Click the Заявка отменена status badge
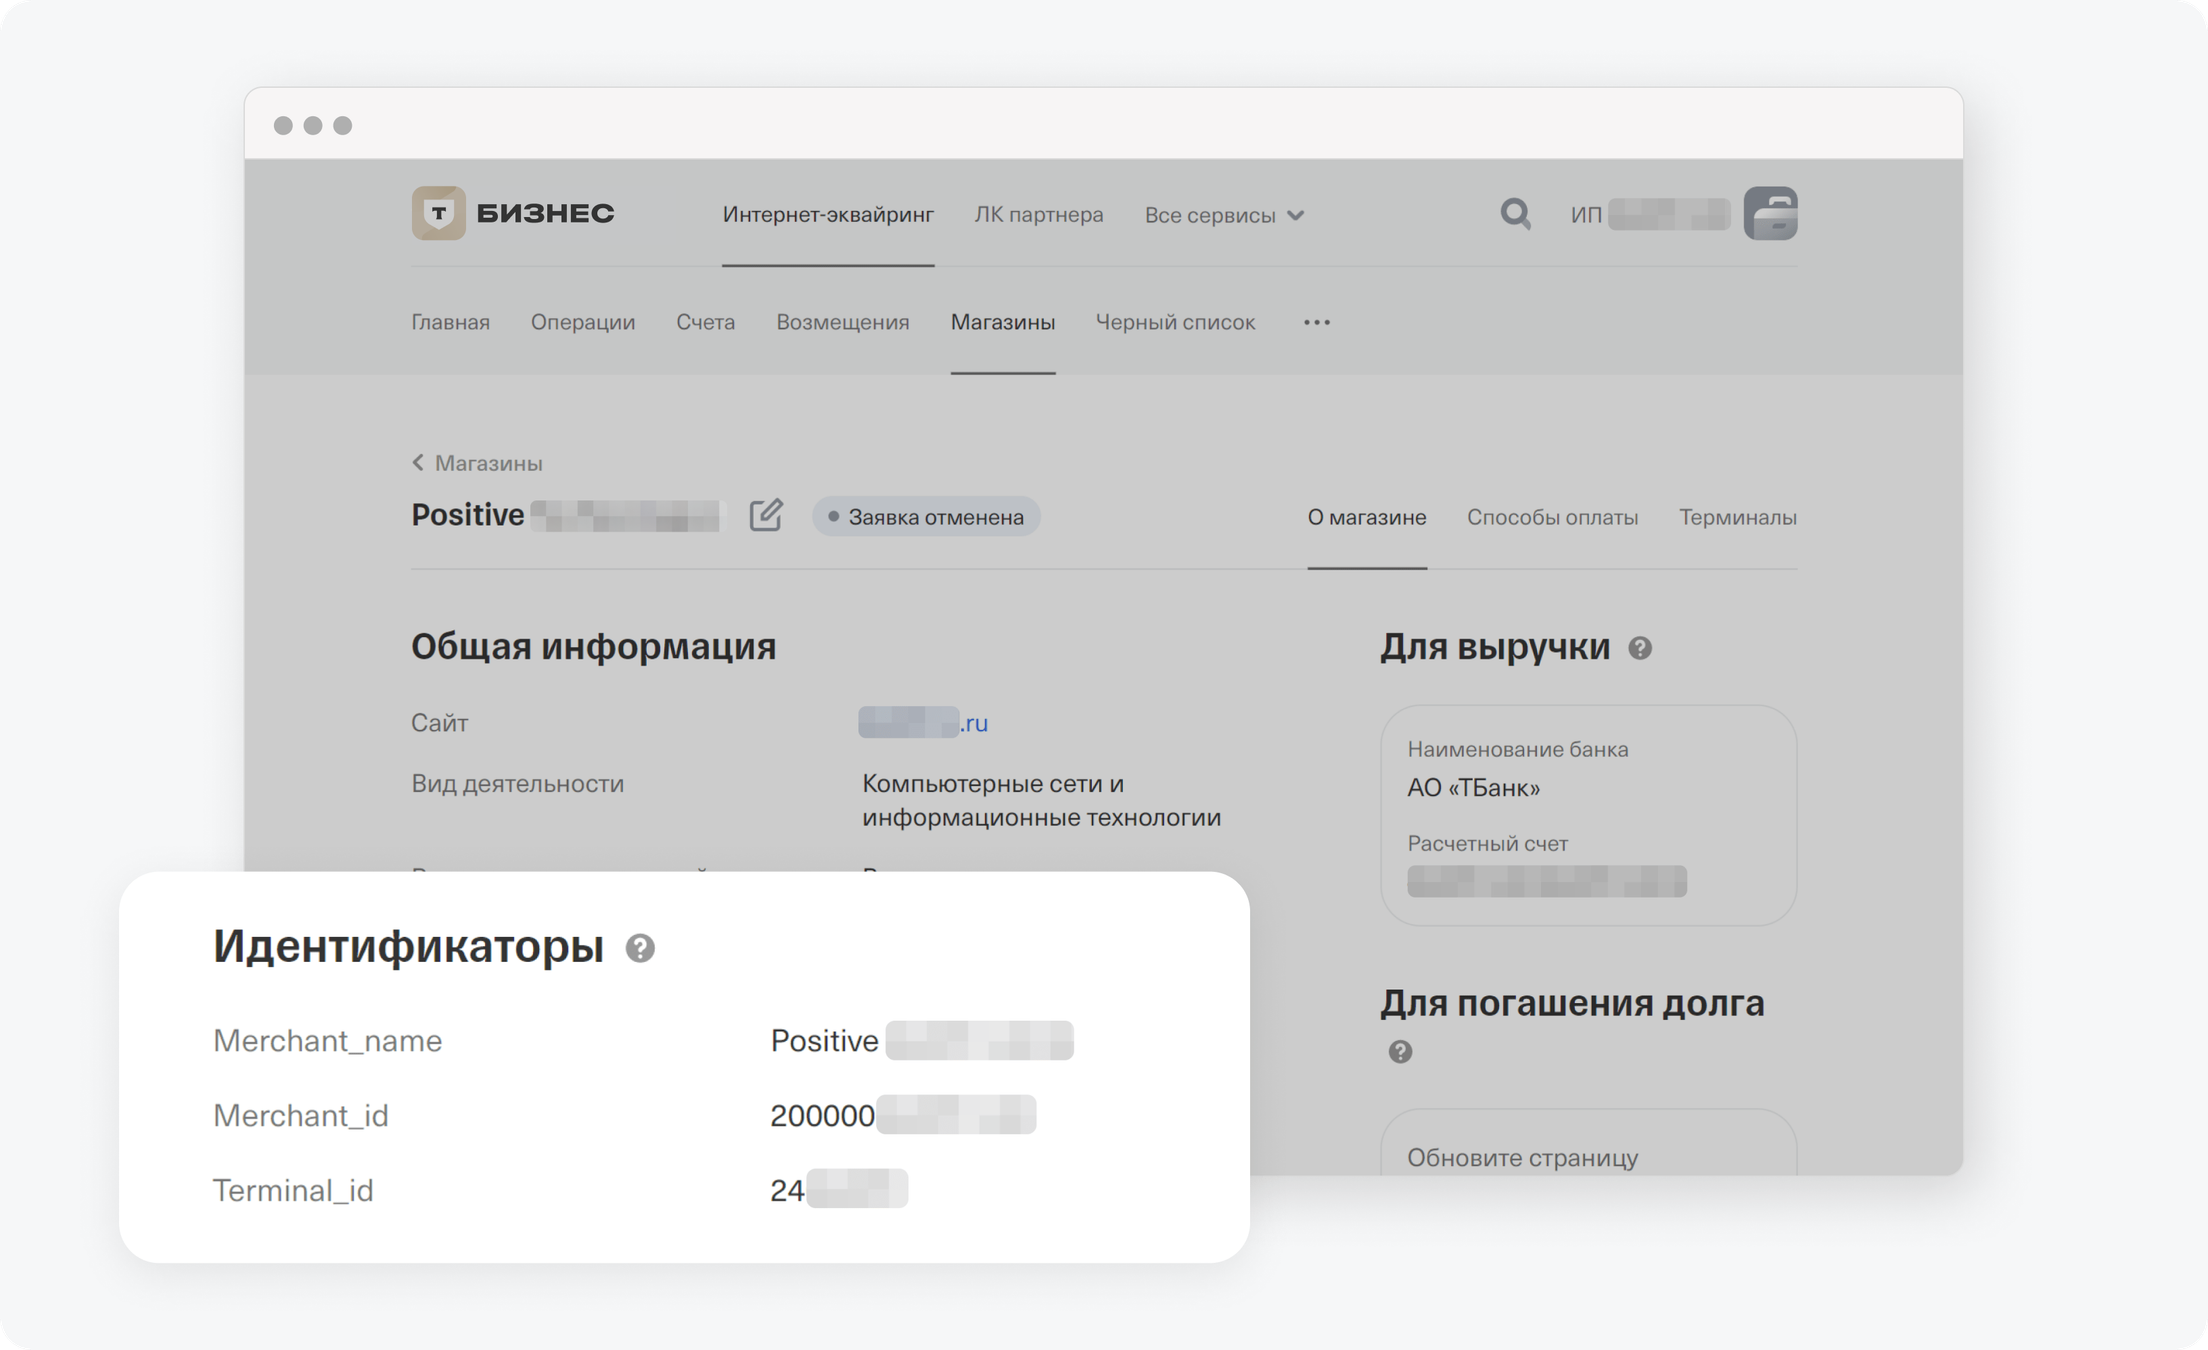Image resolution: width=2208 pixels, height=1350 pixels. (926, 517)
